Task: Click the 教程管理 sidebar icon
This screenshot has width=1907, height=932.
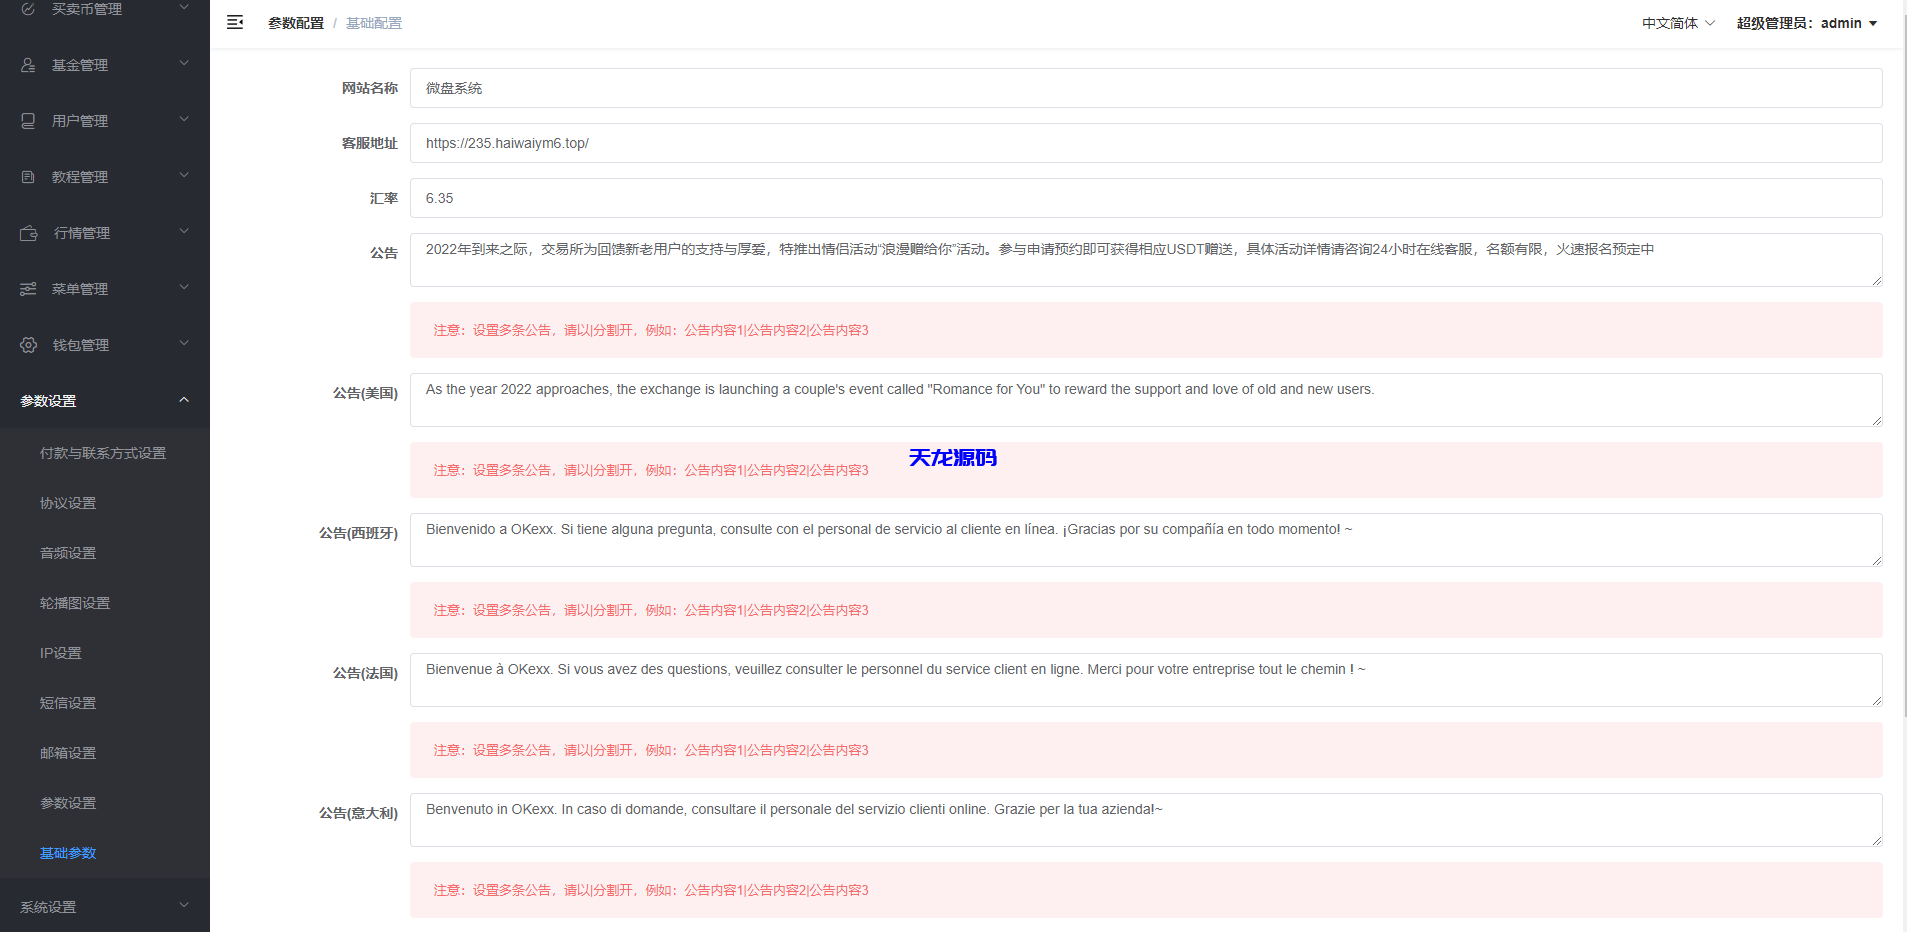Action: [x=28, y=177]
